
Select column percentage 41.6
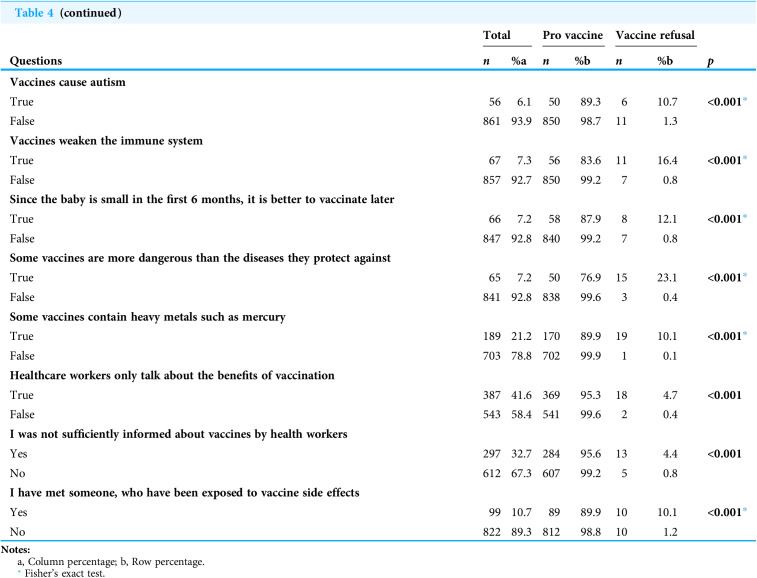[521, 395]
